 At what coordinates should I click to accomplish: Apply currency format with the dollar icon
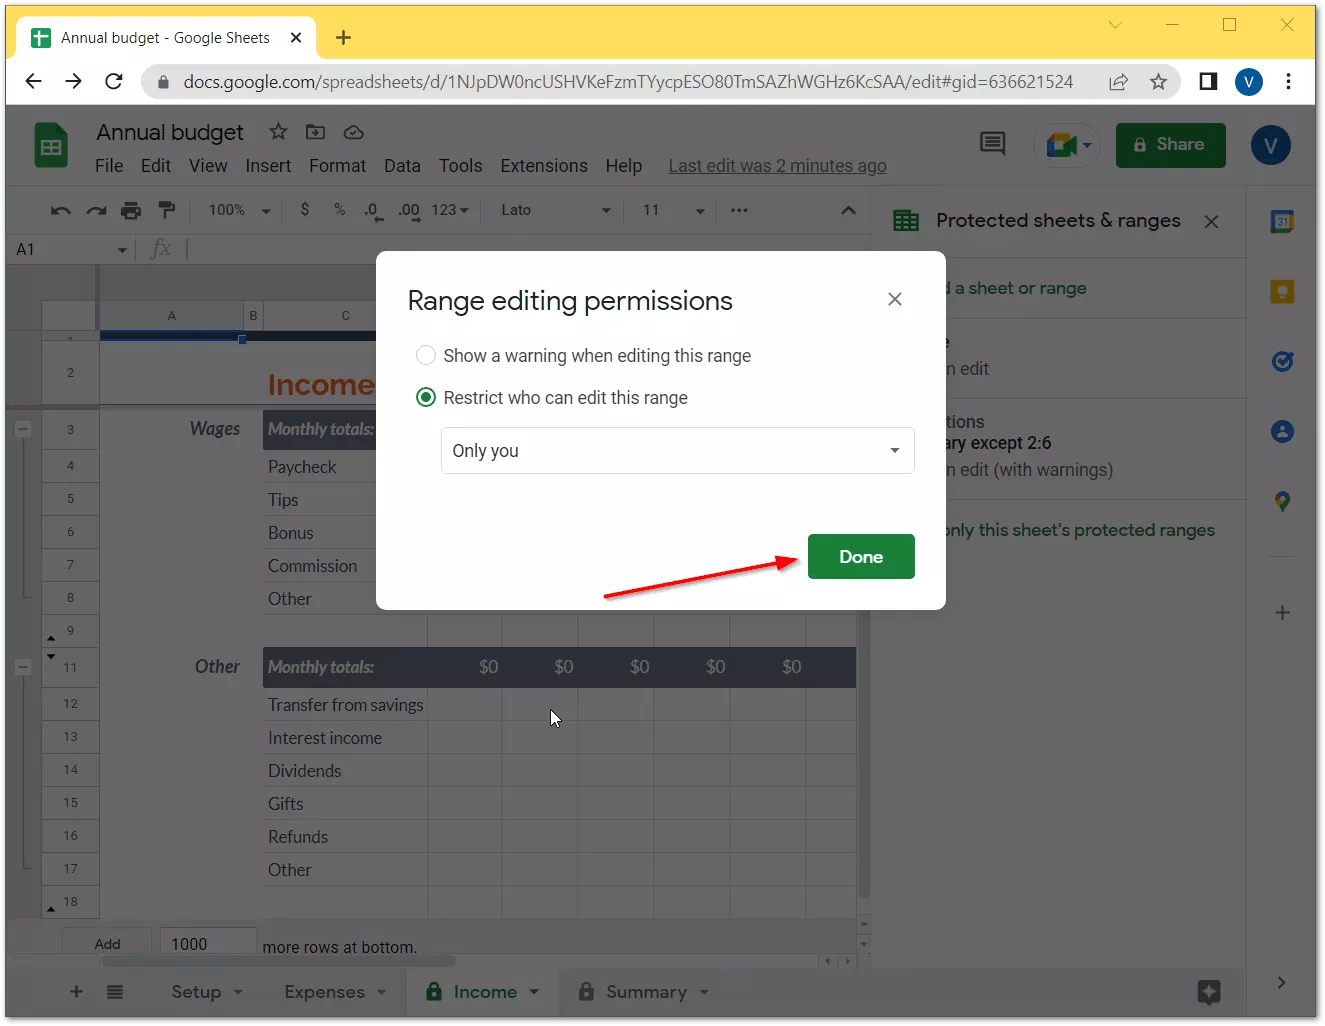(304, 210)
